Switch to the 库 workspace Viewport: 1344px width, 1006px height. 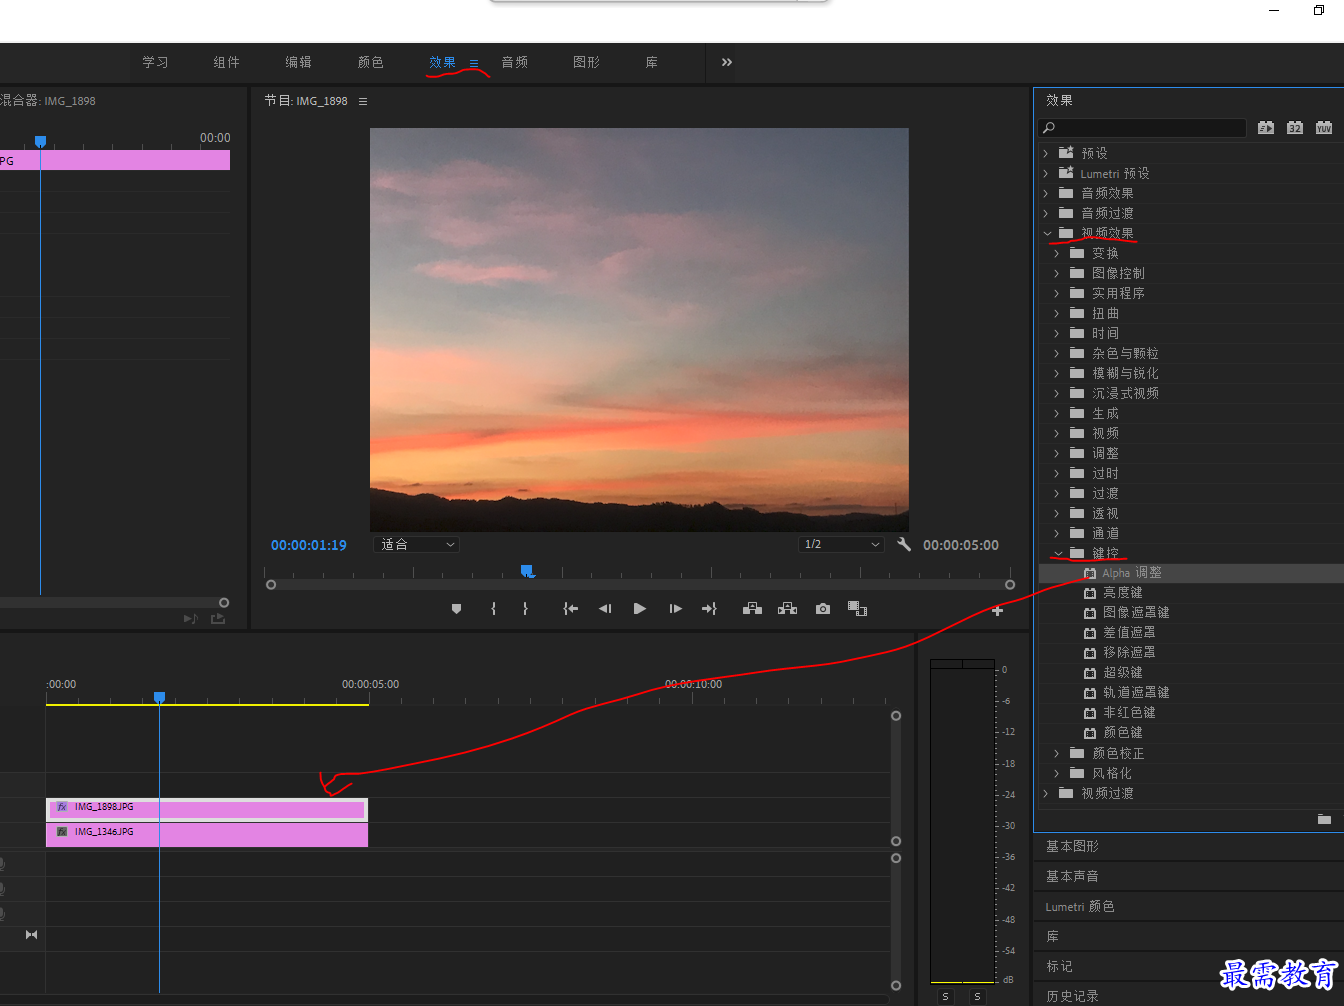[651, 62]
